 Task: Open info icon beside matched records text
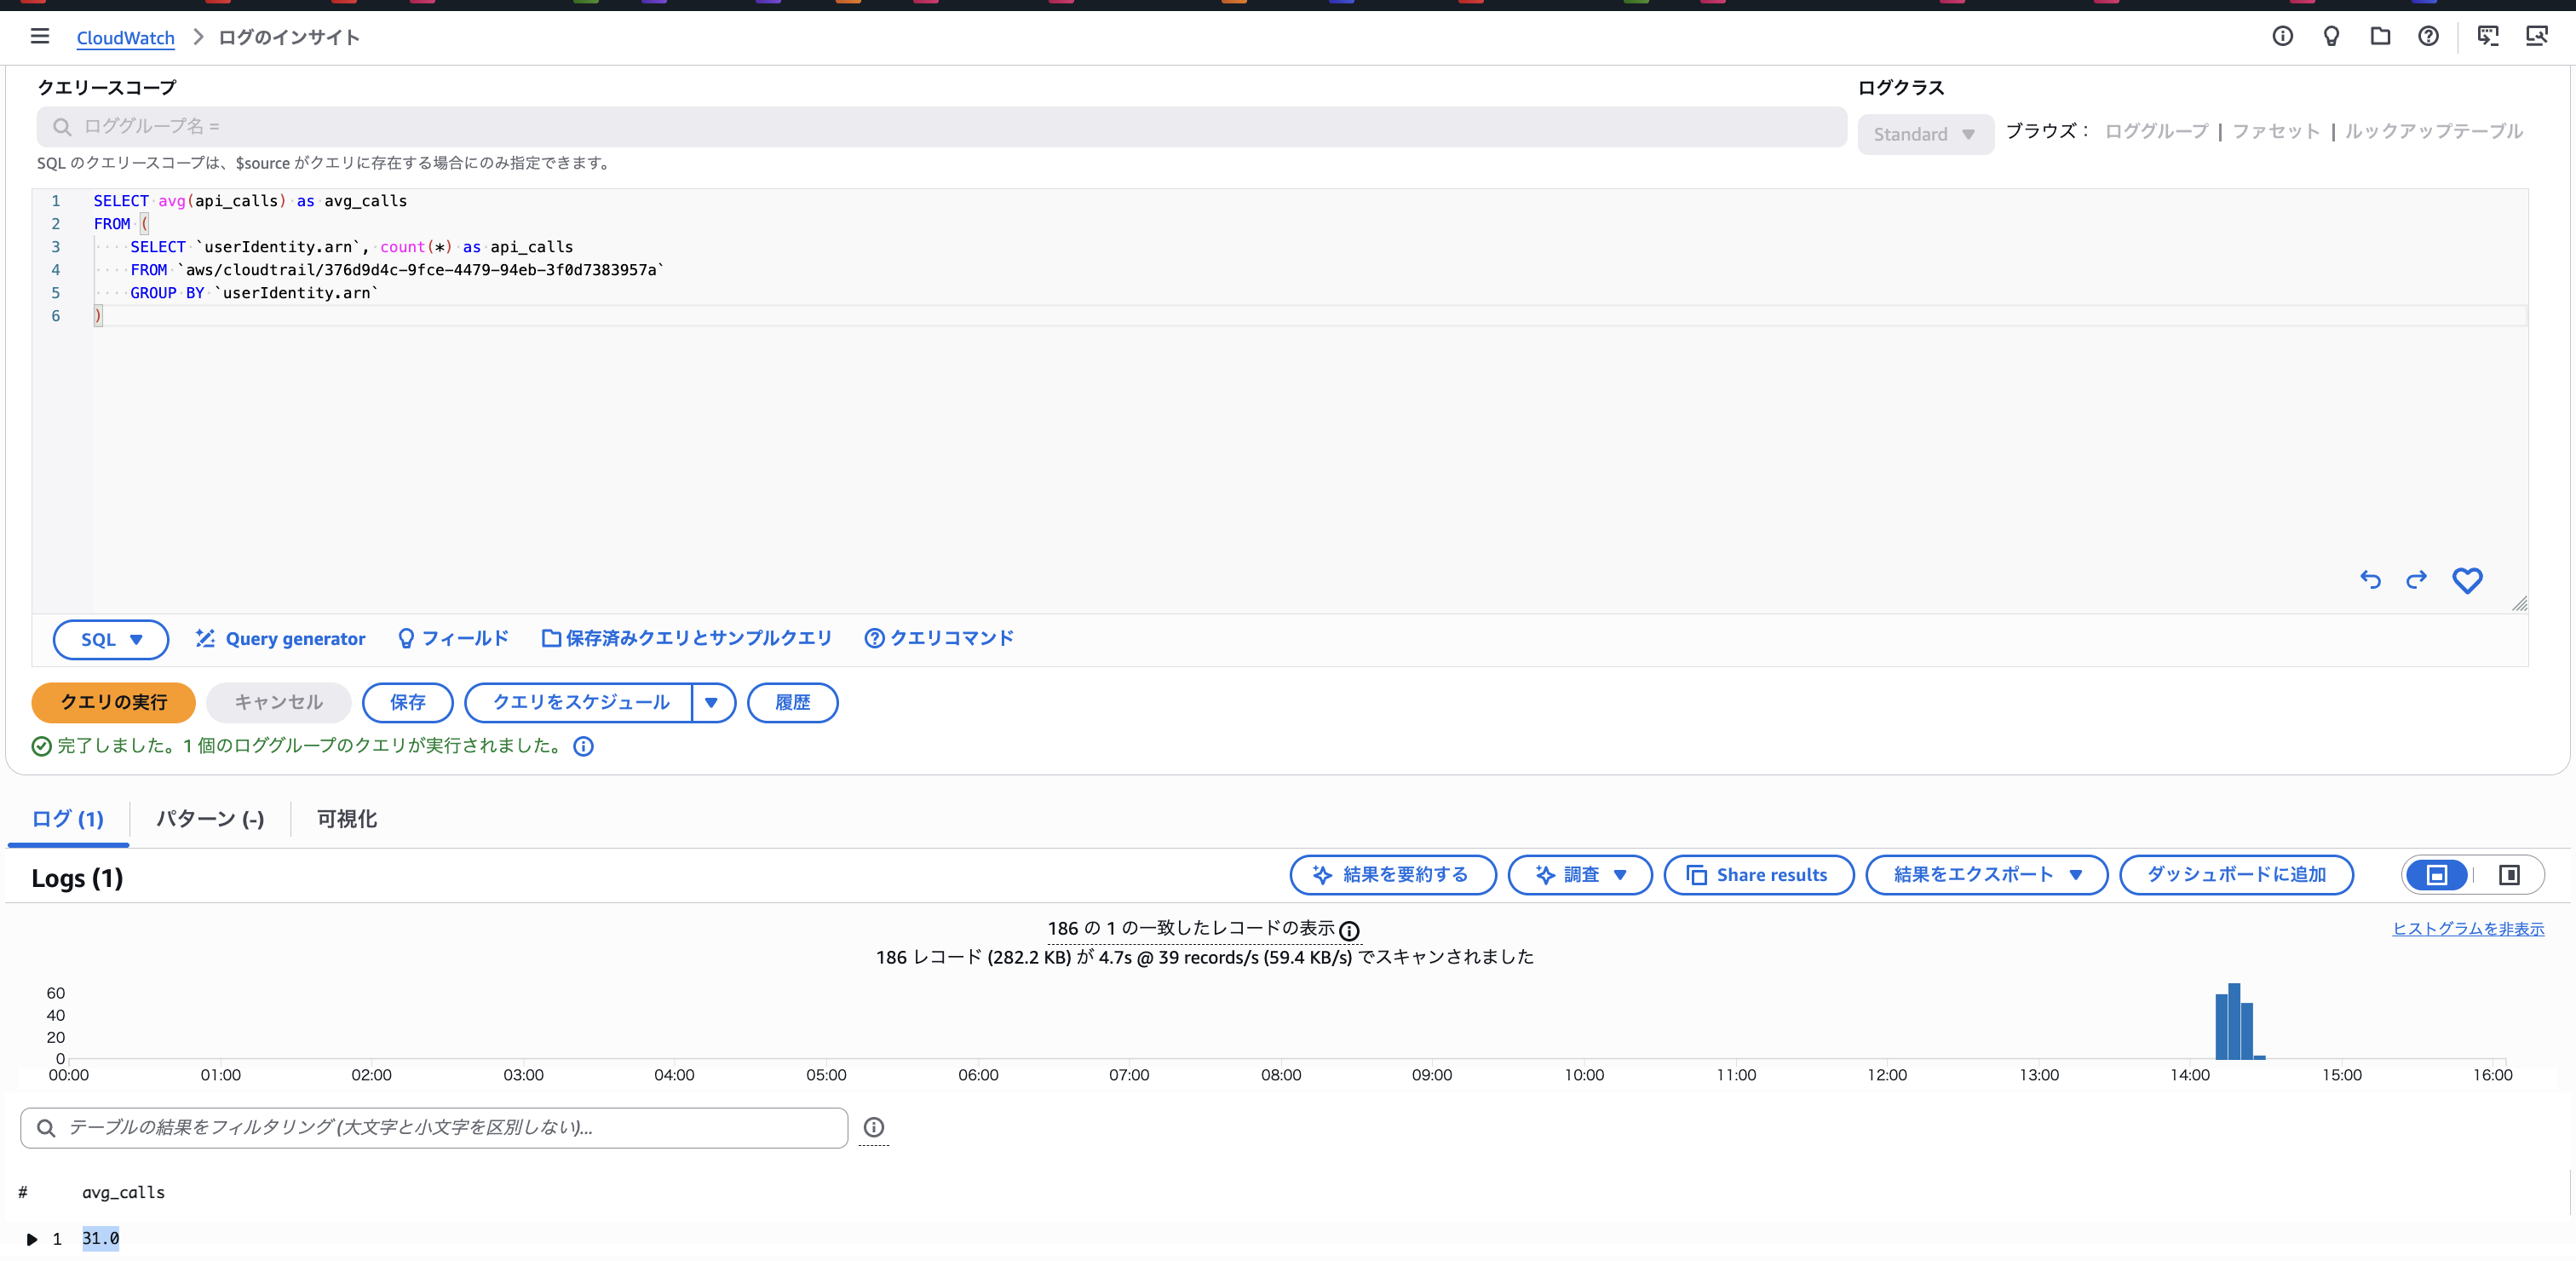coord(1349,931)
